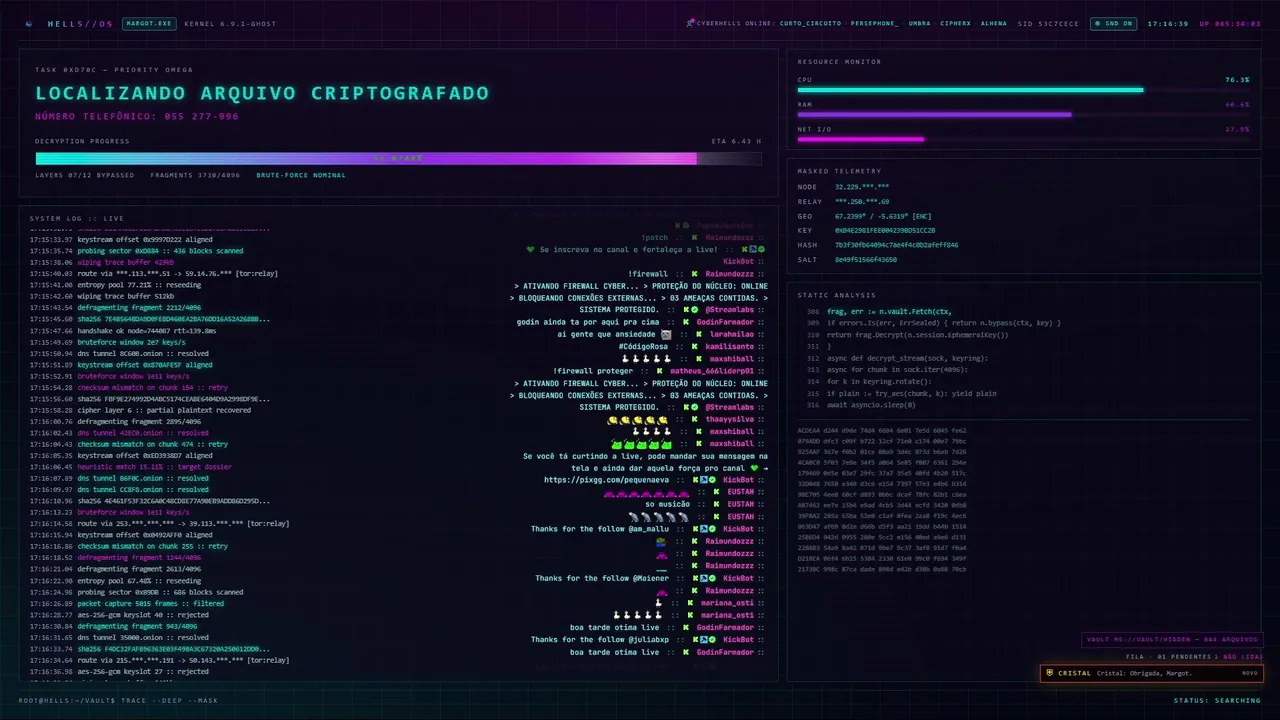Click online user UMBRA
Image resolution: width=1280 pixels, height=720 pixels.
tap(919, 23)
